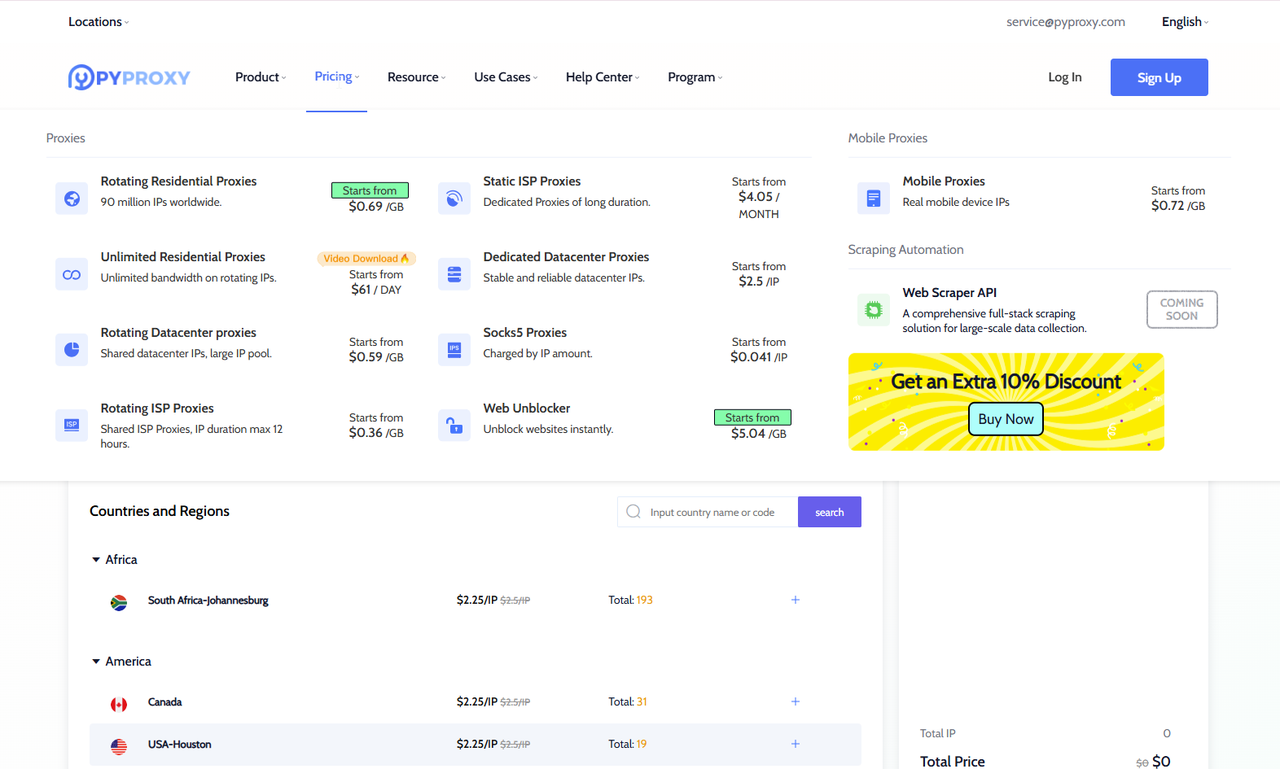Click the Web Scraper API chip icon
The height and width of the screenshot is (769, 1280).
(x=873, y=310)
